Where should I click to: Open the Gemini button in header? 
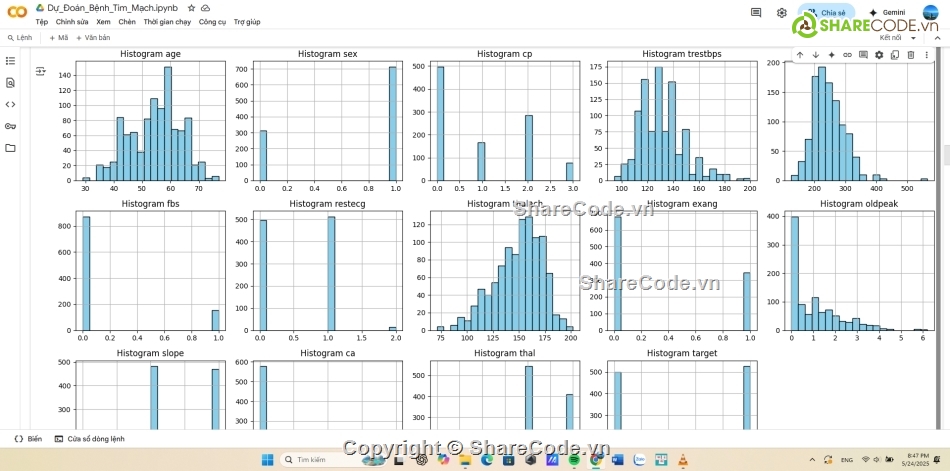889,12
